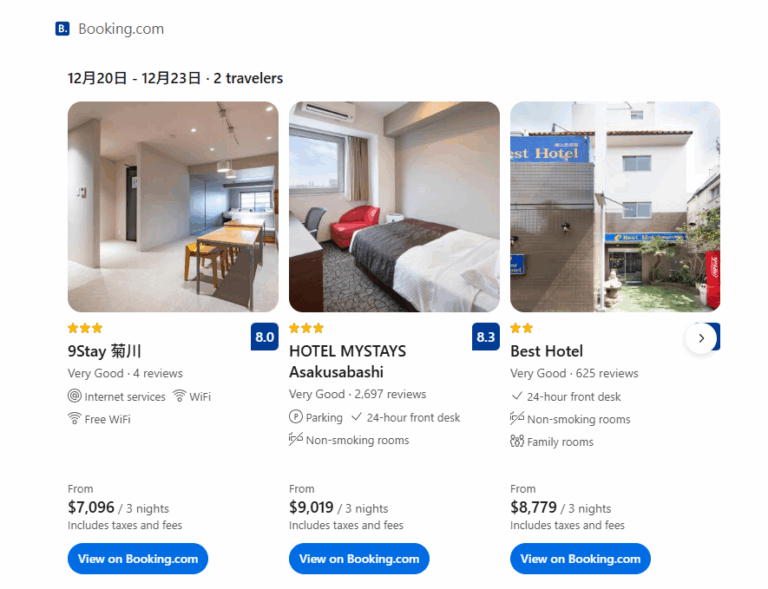Click the Parking icon under HOTEL MYSTAYS

pos(296,417)
